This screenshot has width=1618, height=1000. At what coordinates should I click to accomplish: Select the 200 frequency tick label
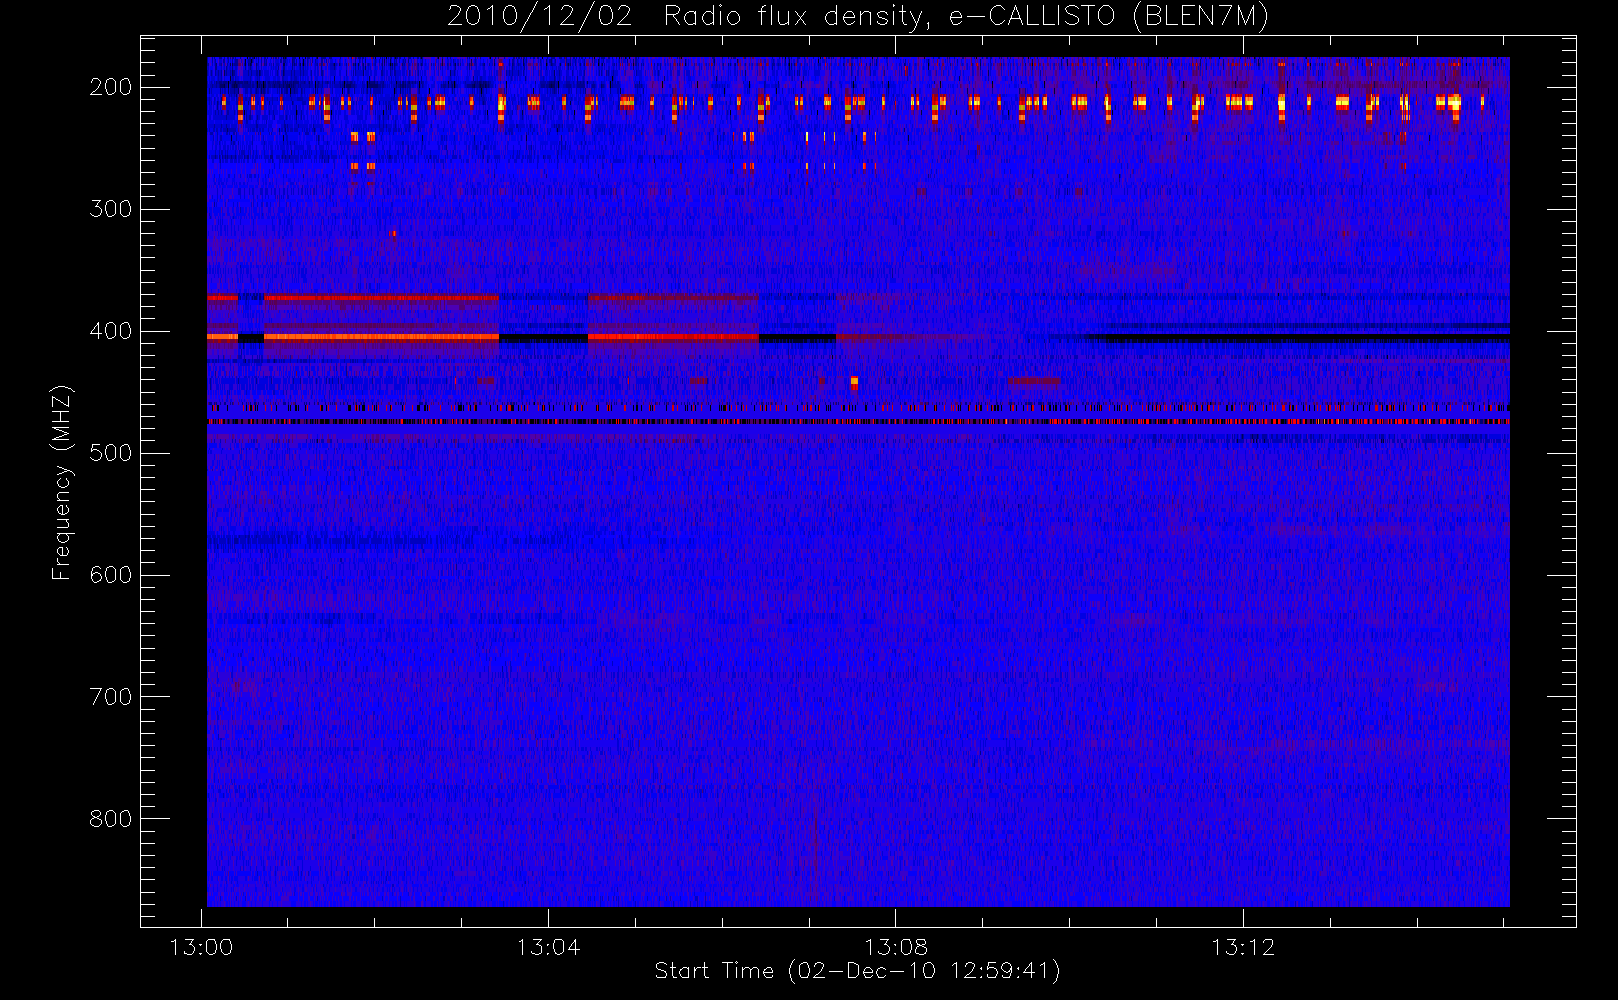pos(110,87)
